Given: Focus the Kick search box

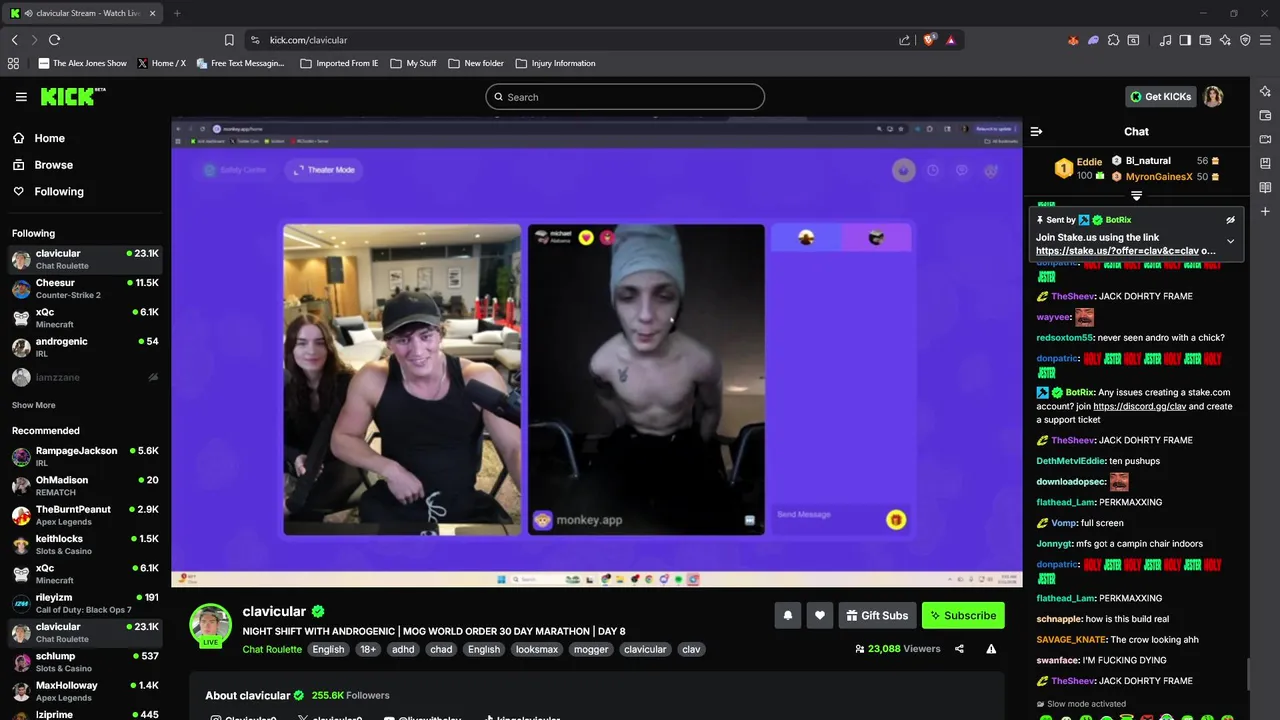Looking at the screenshot, I should tap(625, 97).
